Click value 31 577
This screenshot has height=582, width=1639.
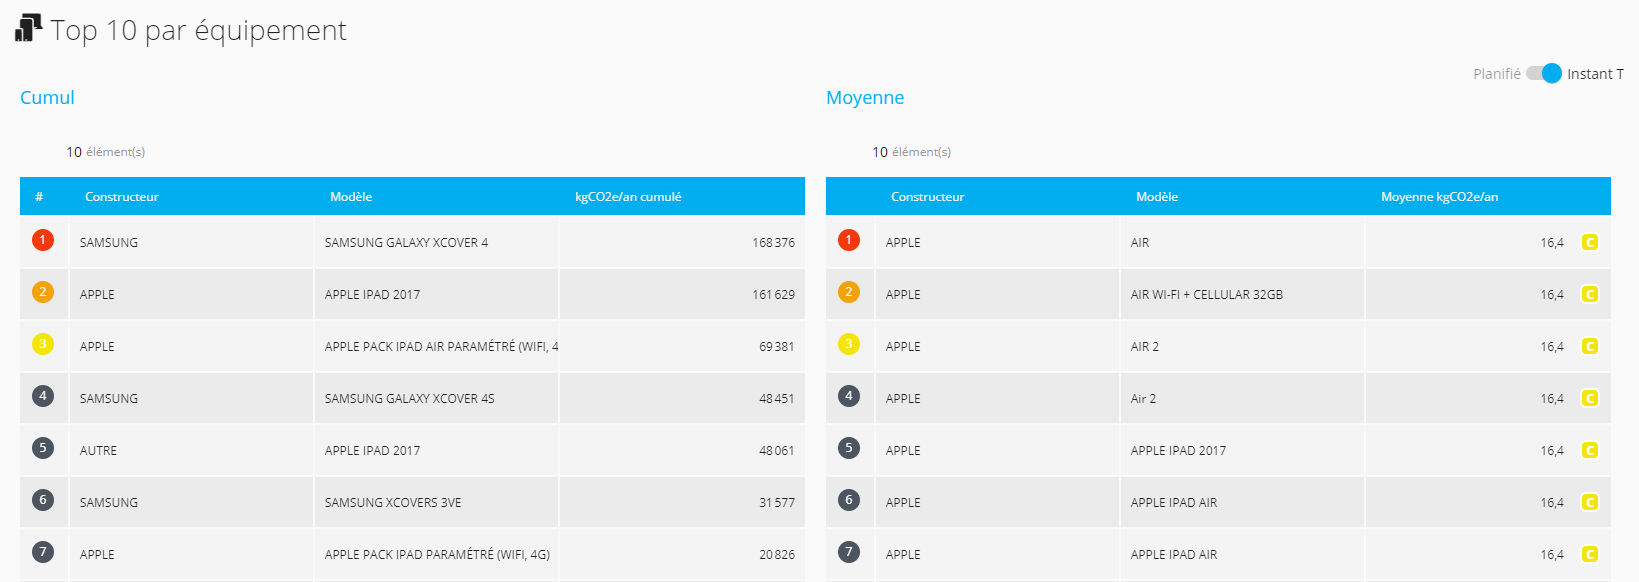tap(776, 503)
